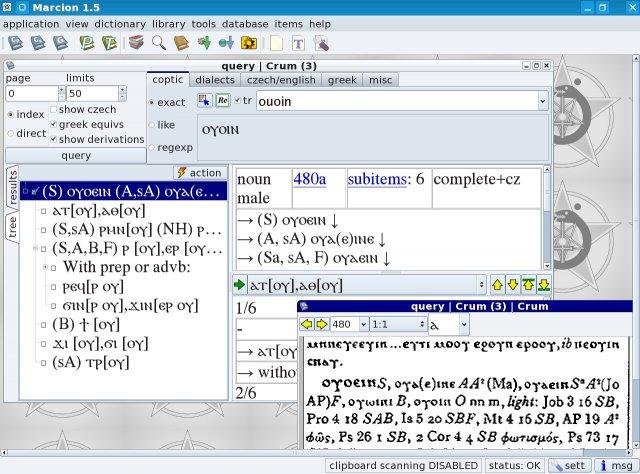Open the 480 page number dropdown

point(363,325)
